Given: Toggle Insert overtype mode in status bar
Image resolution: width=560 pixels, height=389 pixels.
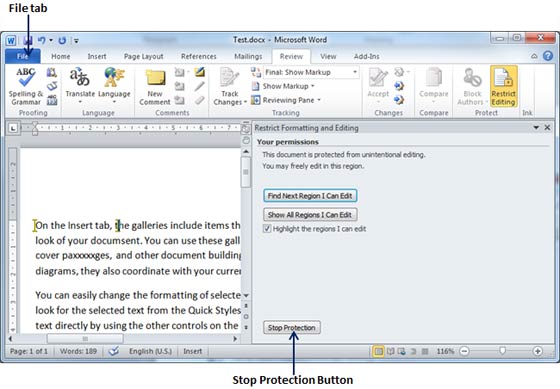Looking at the screenshot, I should pyautogui.click(x=192, y=351).
